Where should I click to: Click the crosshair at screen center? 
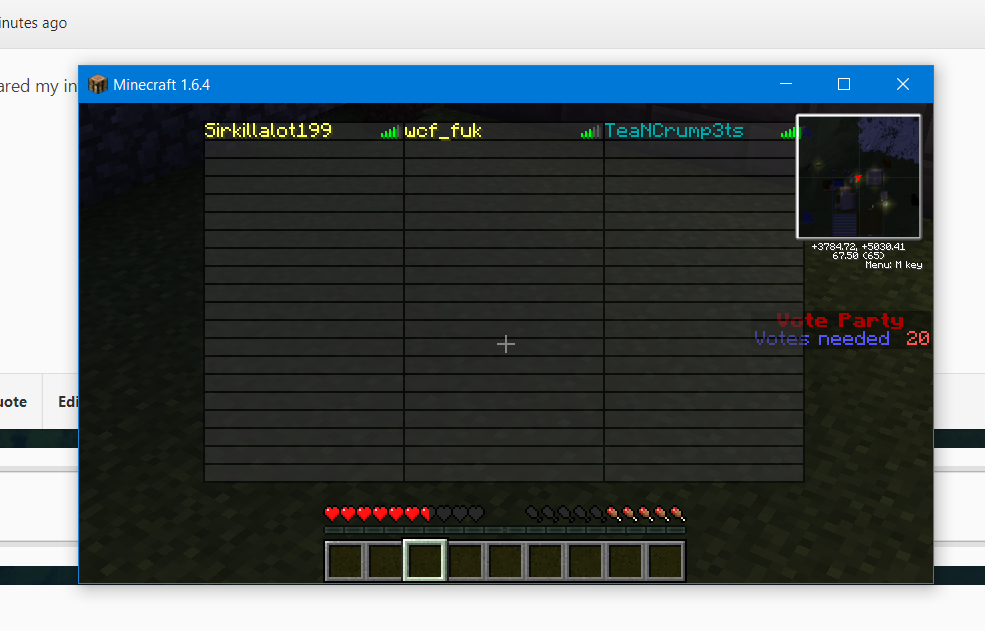click(x=506, y=344)
